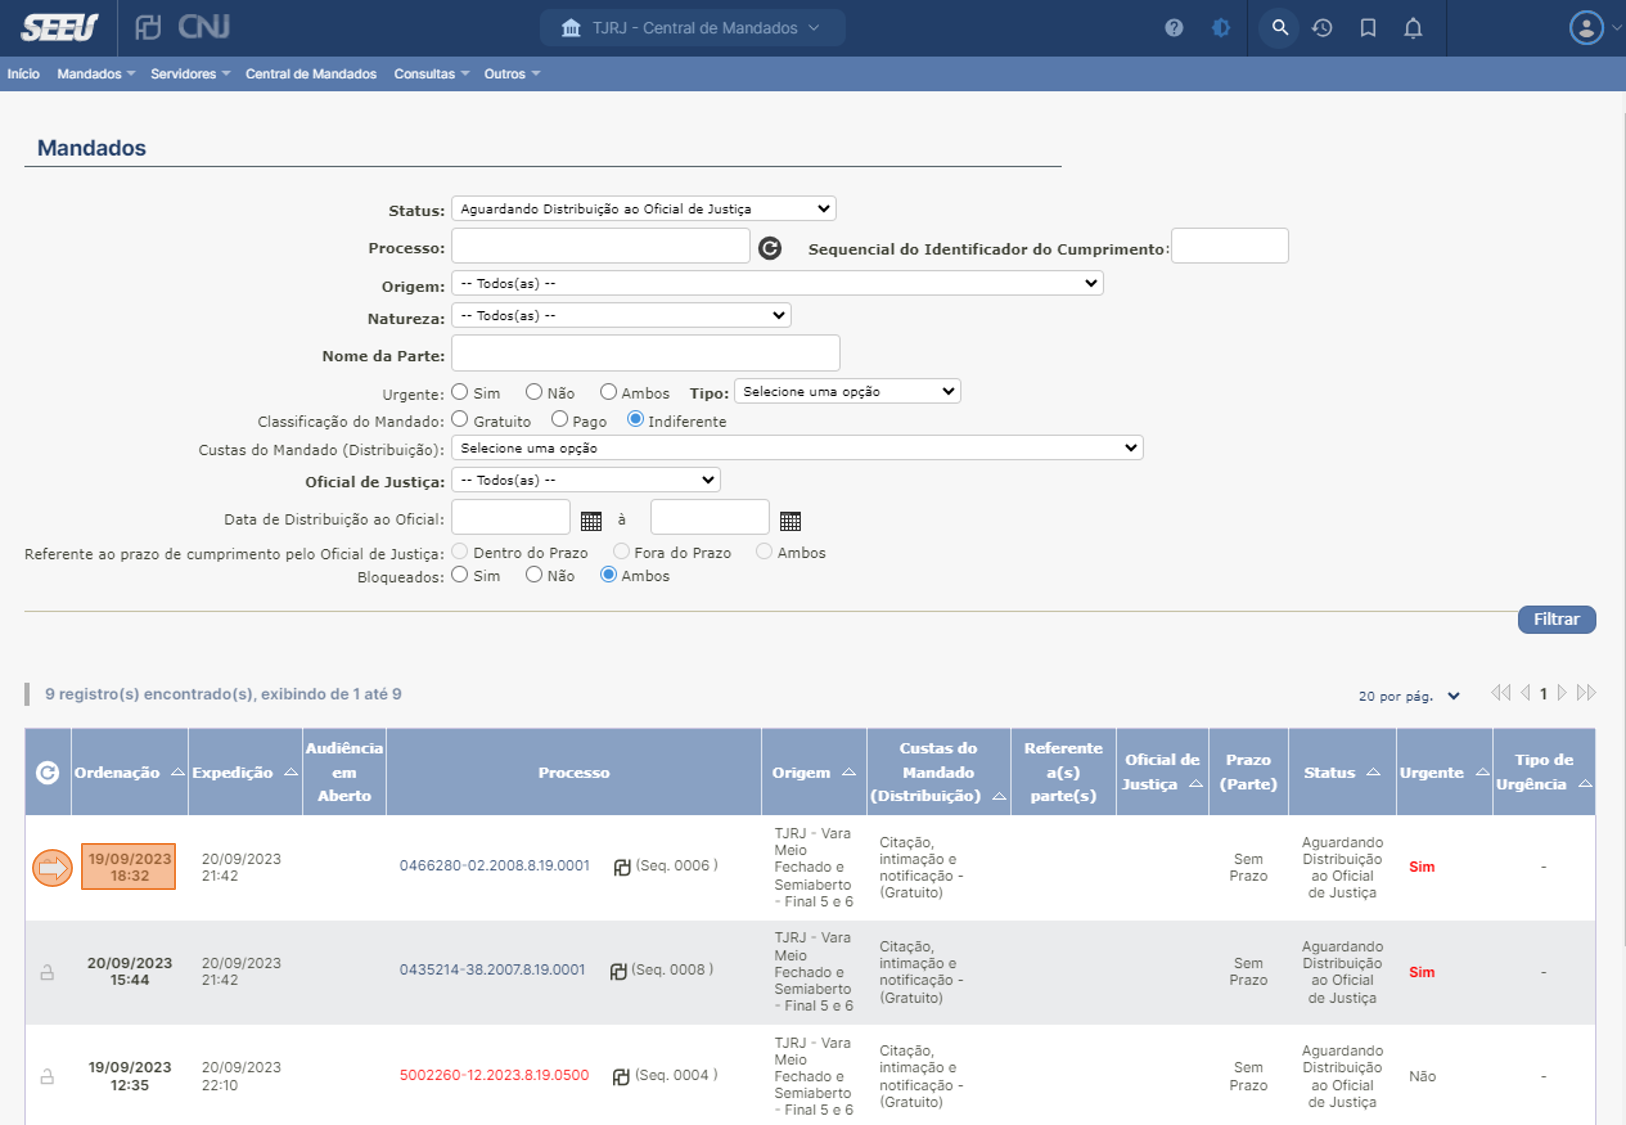This screenshot has width=1626, height=1125.
Task: Open the Tipo dropdown
Action: click(x=847, y=391)
